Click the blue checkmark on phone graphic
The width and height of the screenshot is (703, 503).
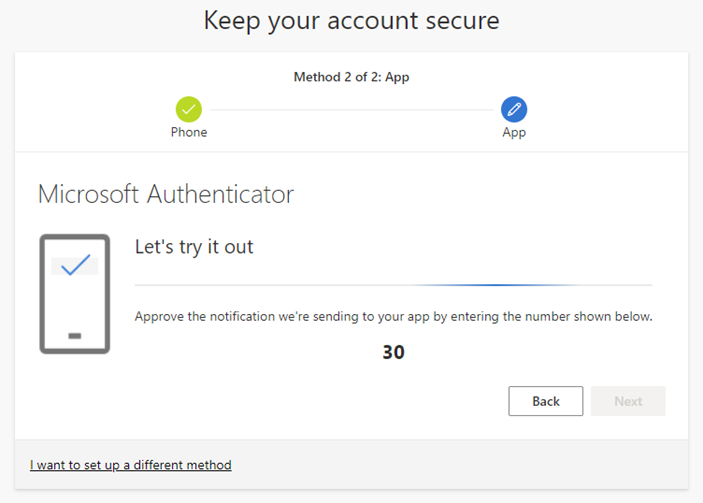pyautogui.click(x=75, y=265)
